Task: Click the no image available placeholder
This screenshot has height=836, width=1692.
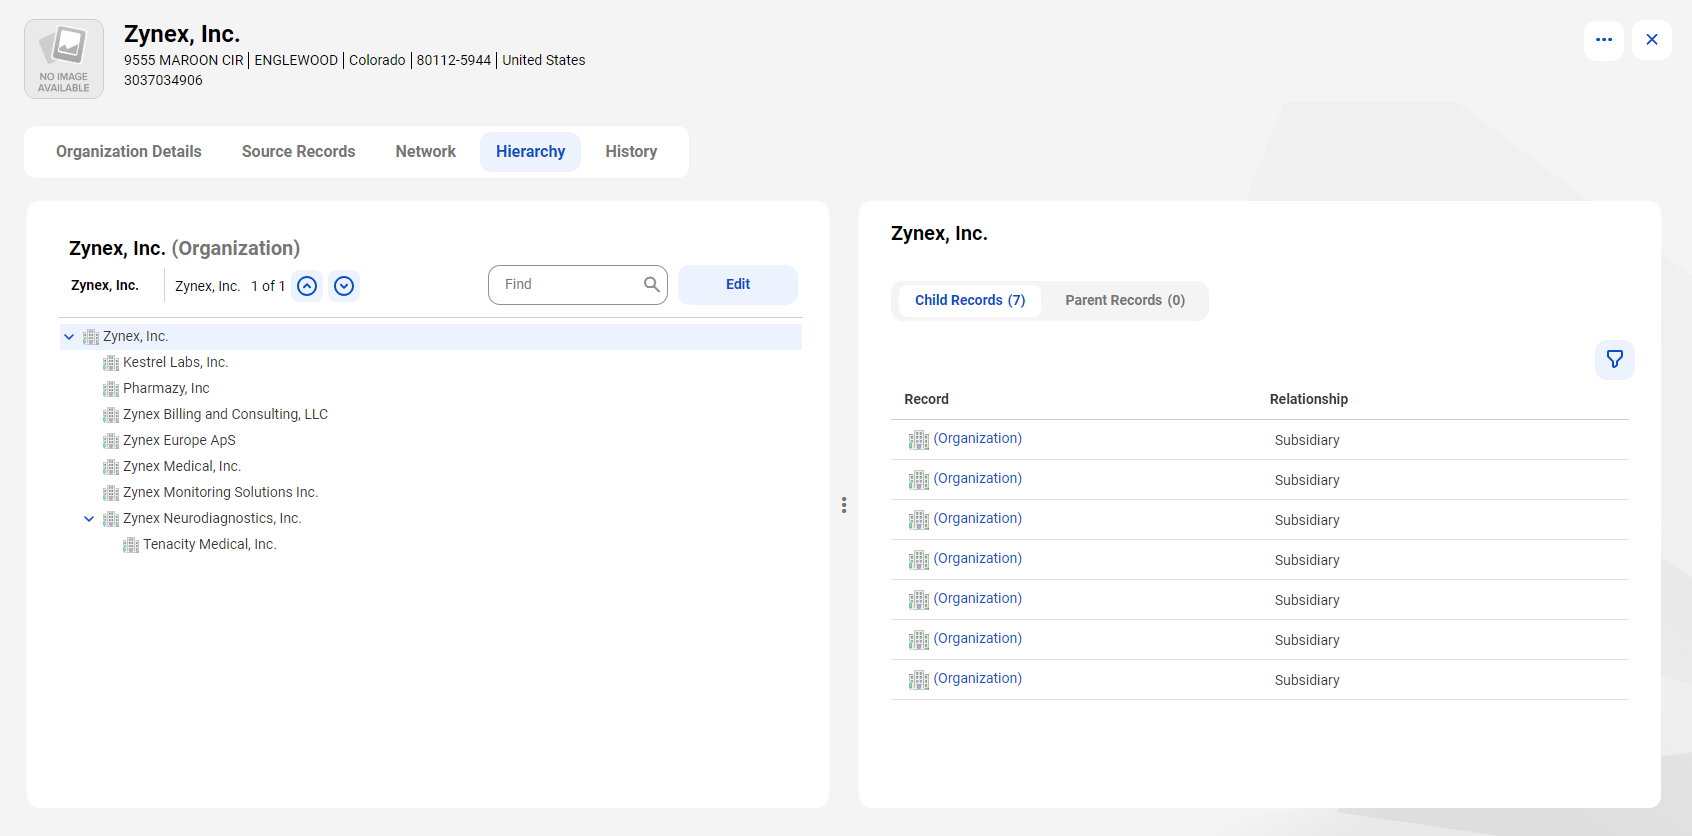Action: (x=64, y=59)
